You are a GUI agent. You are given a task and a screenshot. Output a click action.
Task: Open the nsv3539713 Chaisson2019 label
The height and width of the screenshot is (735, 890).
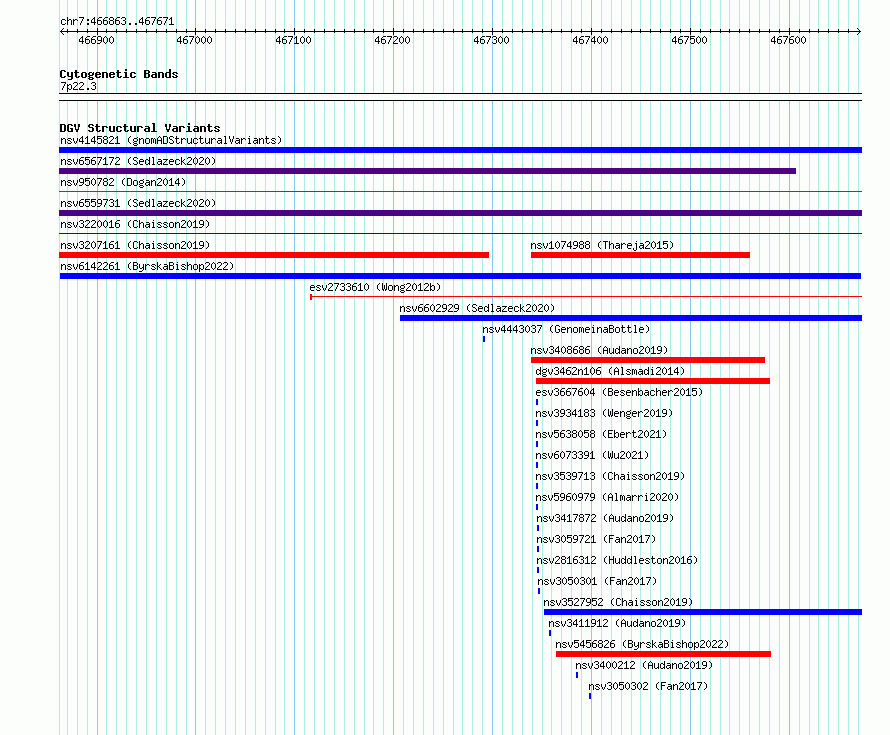point(610,476)
